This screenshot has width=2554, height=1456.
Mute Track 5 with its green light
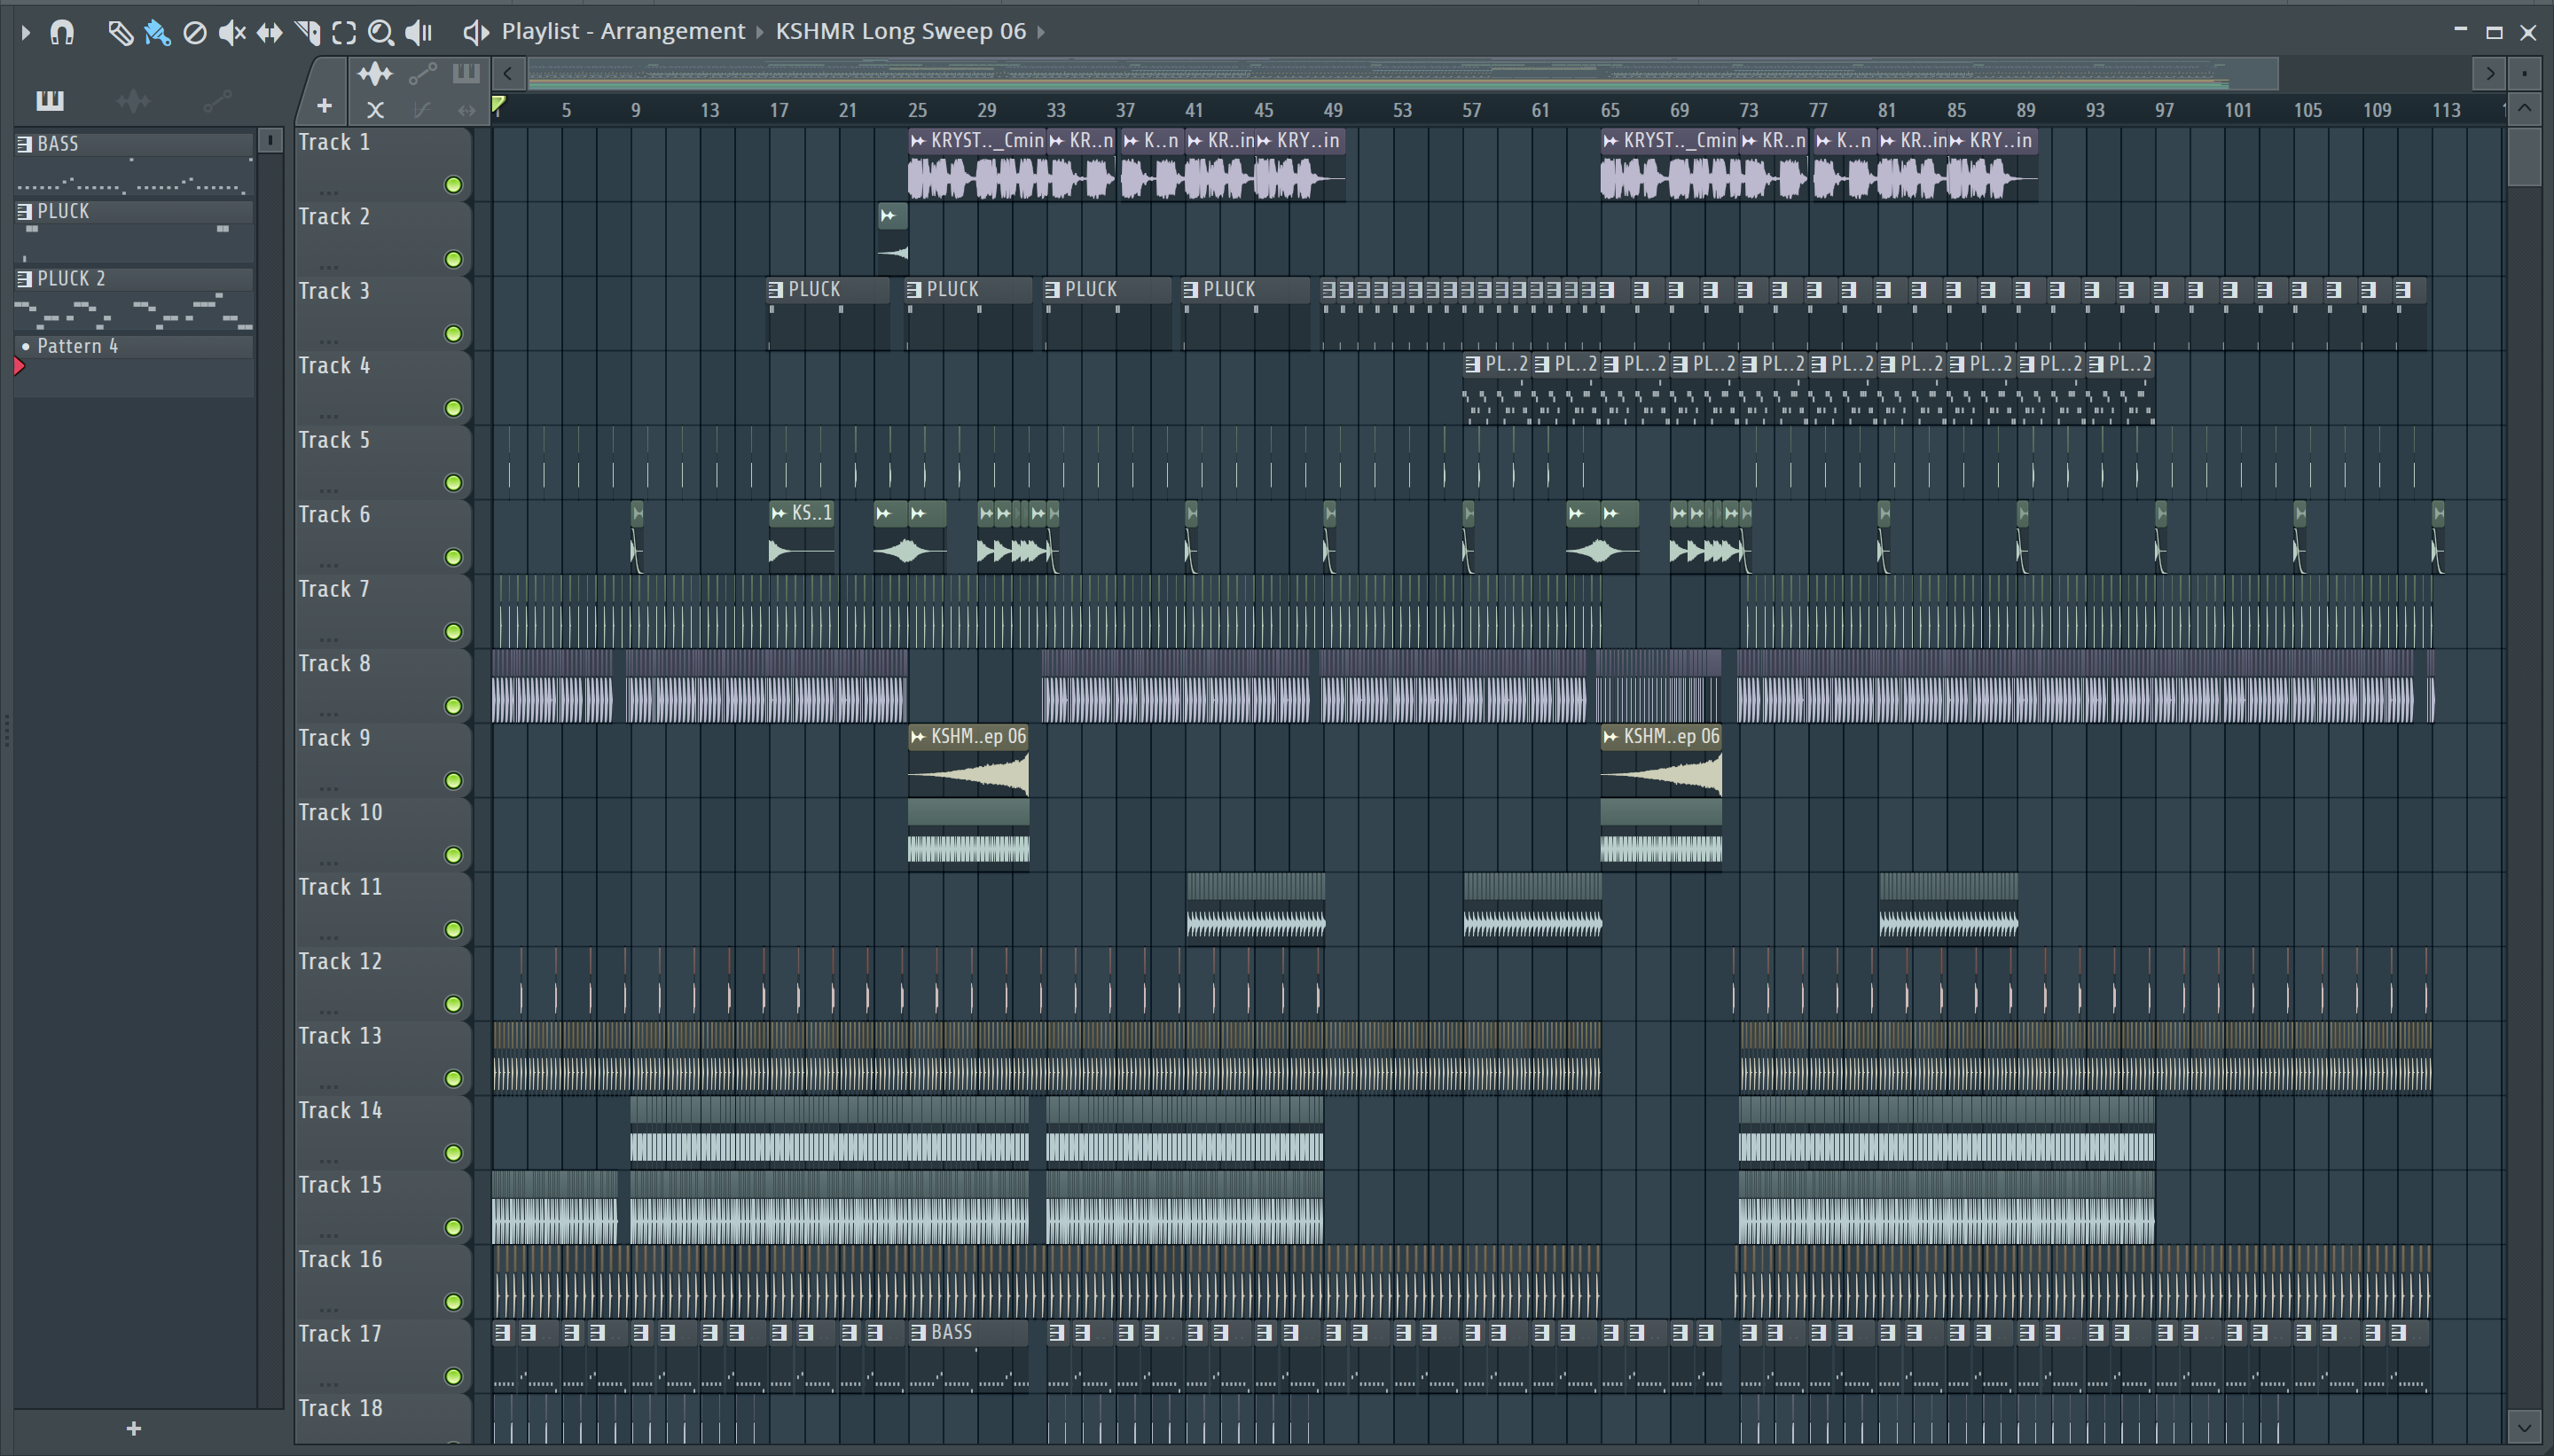coord(453,483)
